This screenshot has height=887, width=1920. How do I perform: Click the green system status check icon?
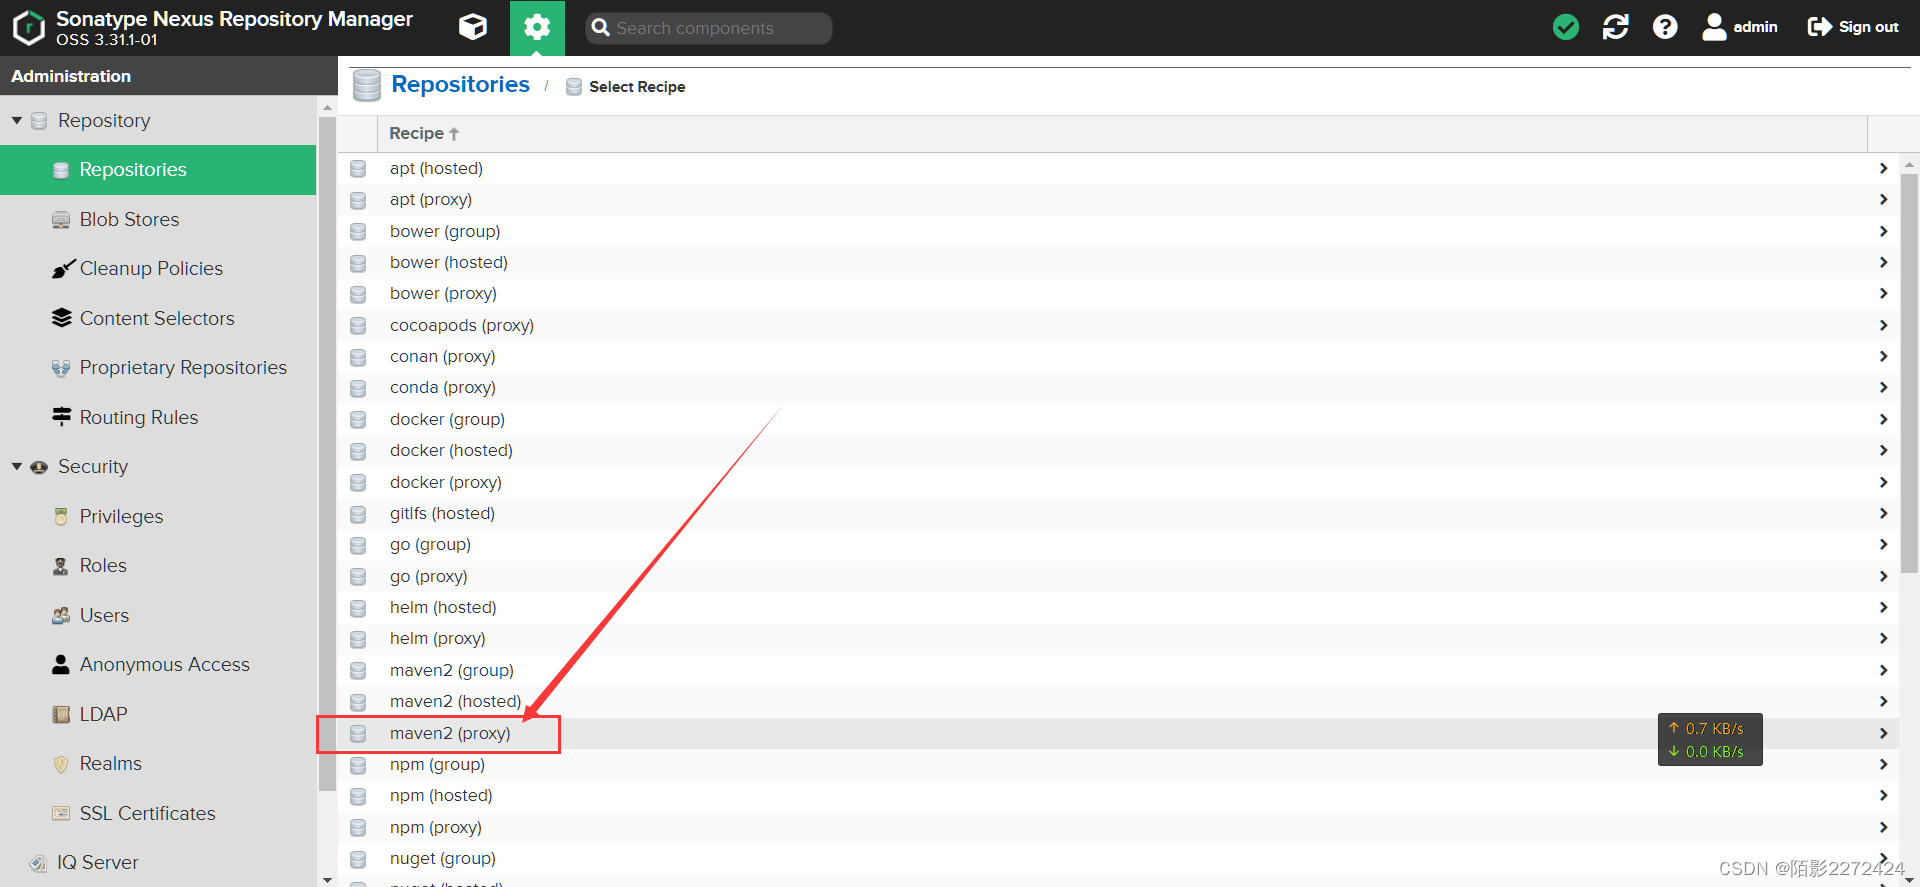[1566, 27]
